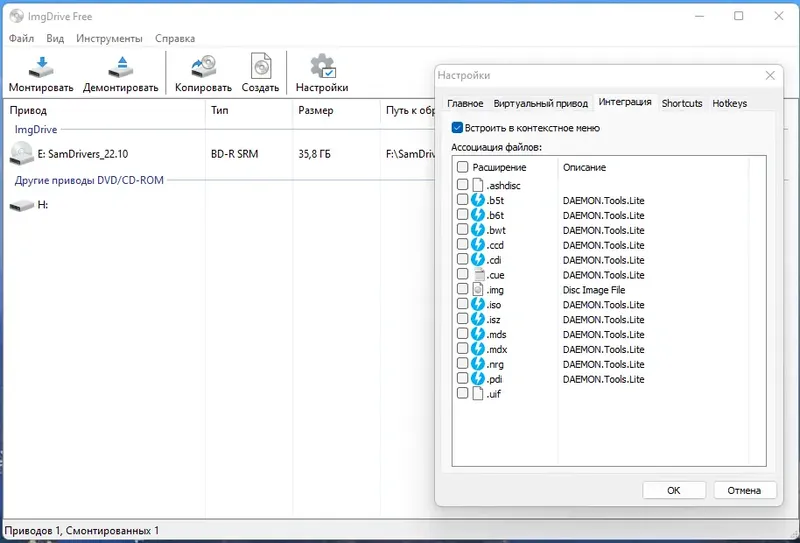Uncheck 'Встроить в контекстное меню' checkbox
Image resolution: width=800 pixels, height=543 pixels.
tap(457, 128)
